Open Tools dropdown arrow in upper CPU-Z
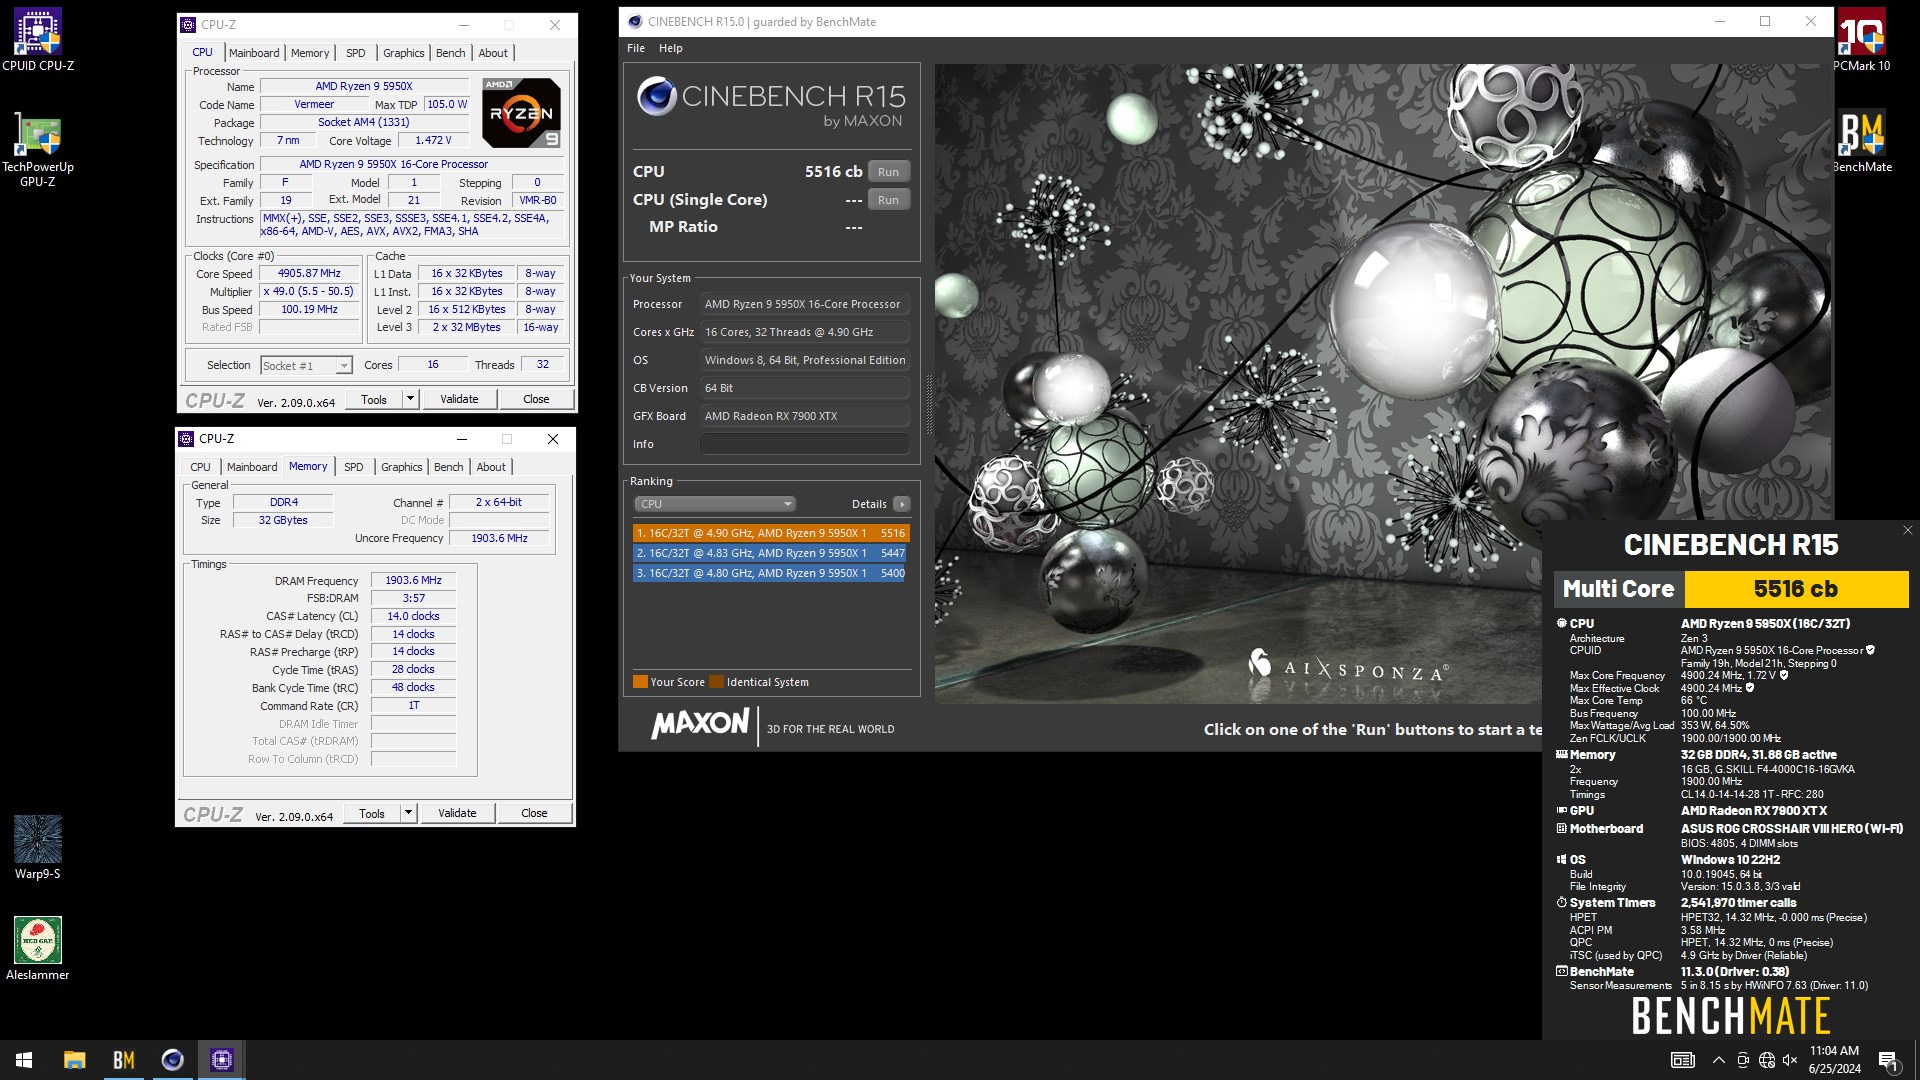The image size is (1920, 1080). [x=409, y=399]
